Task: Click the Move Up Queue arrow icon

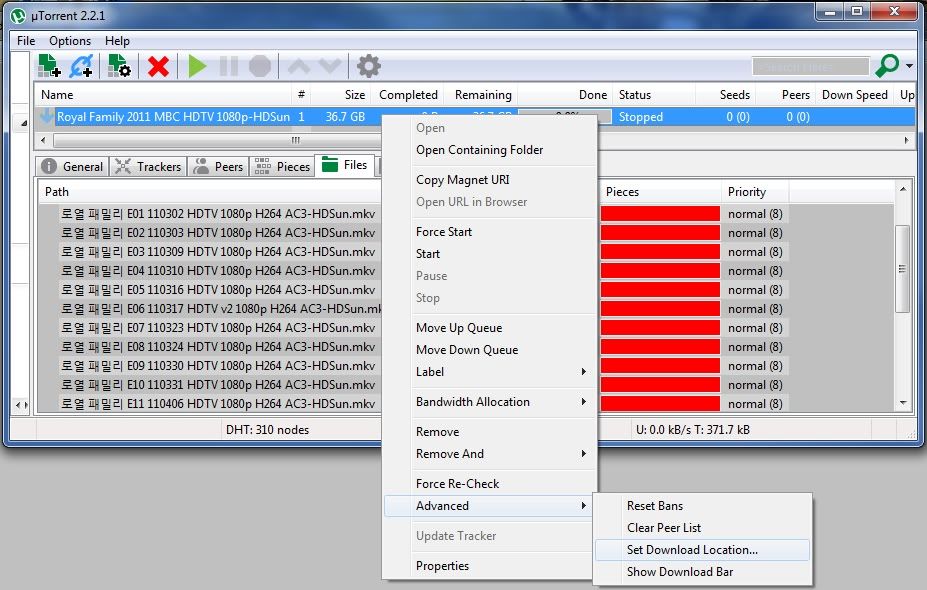Action: (x=299, y=66)
